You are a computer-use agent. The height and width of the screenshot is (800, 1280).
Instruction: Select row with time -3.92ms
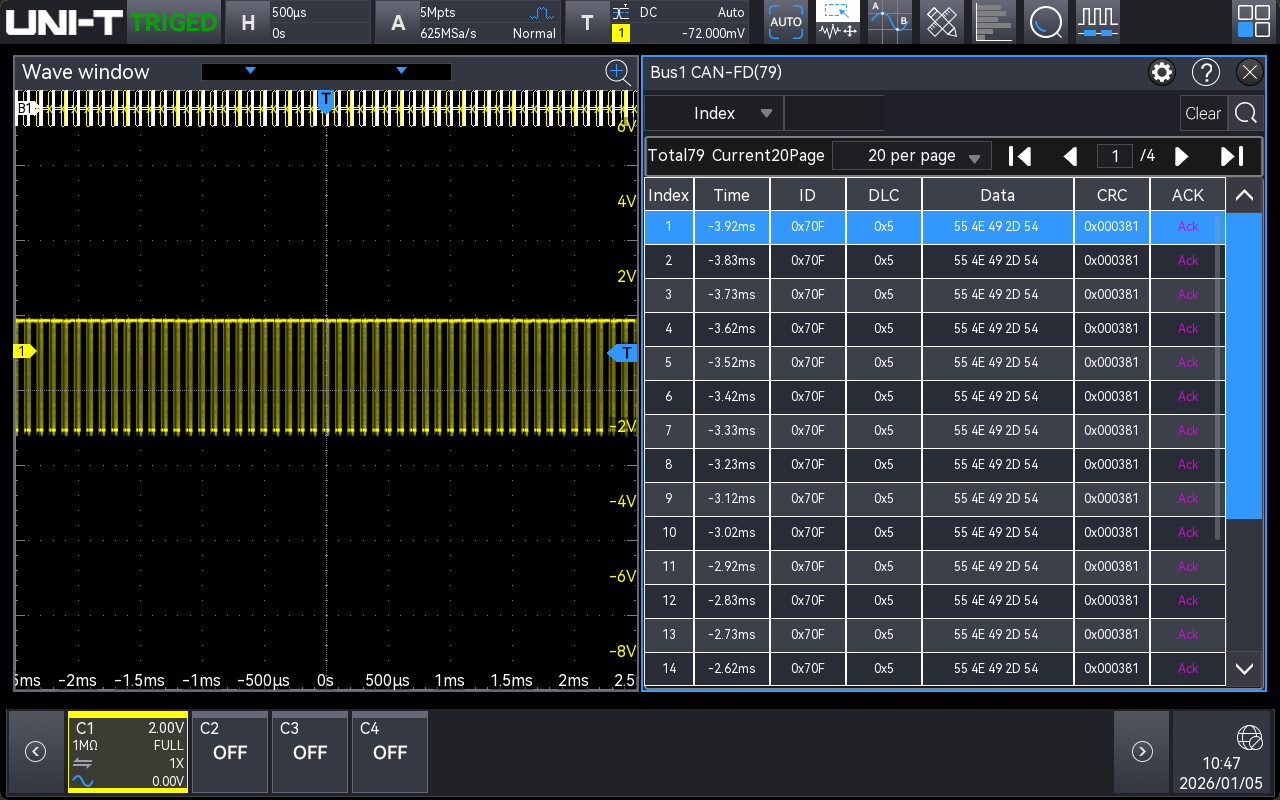934,227
